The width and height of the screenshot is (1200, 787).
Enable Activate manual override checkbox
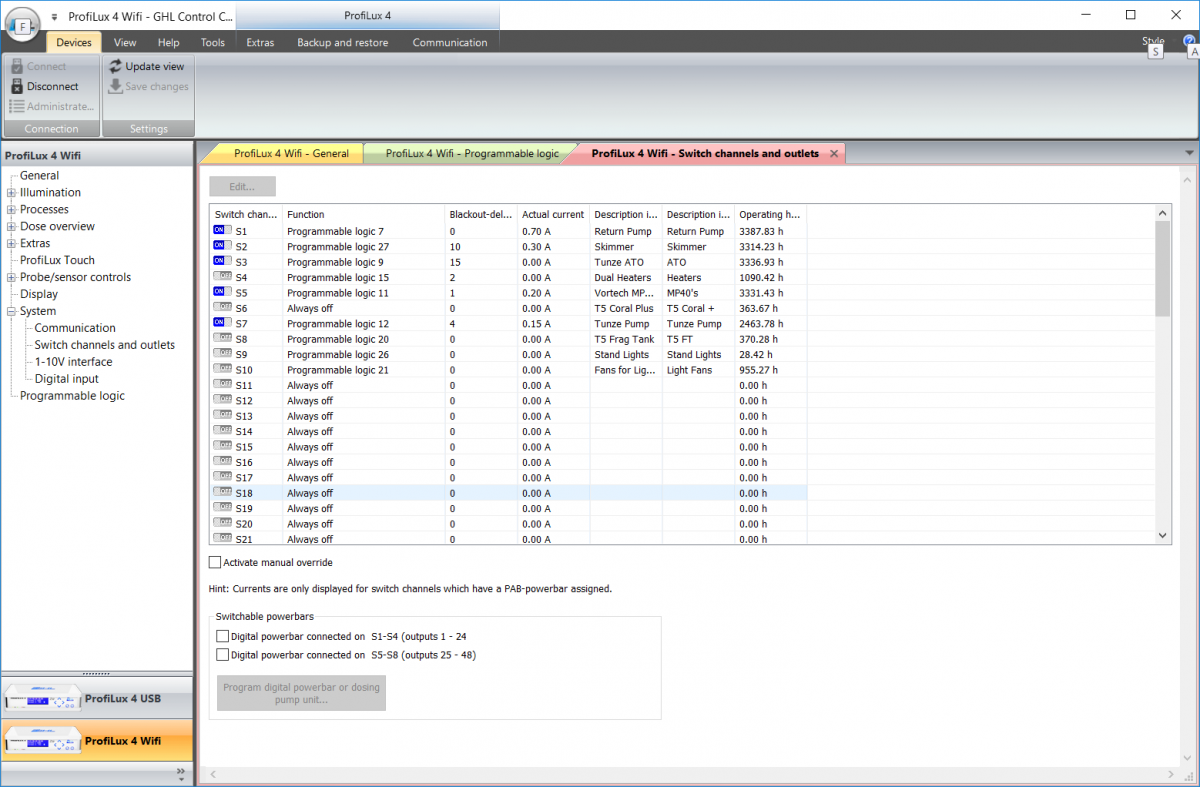pos(215,562)
